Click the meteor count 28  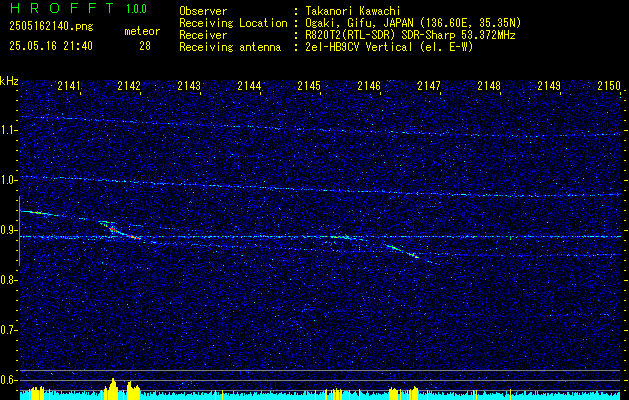pos(145,46)
